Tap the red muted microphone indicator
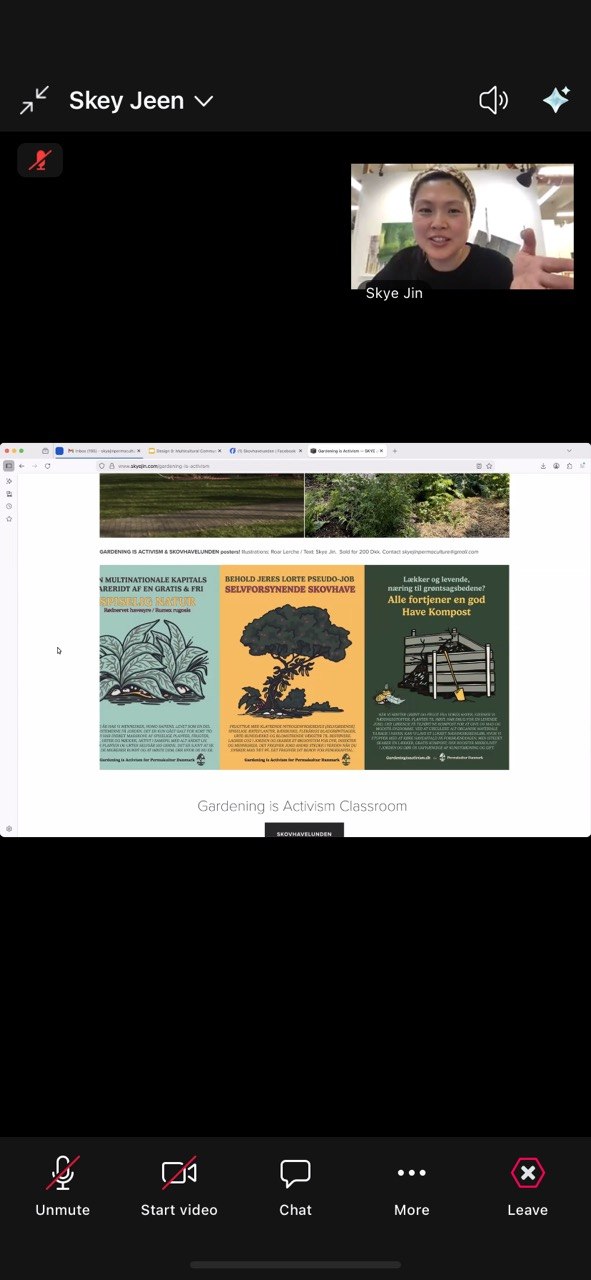This screenshot has width=591, height=1280. tap(40, 160)
